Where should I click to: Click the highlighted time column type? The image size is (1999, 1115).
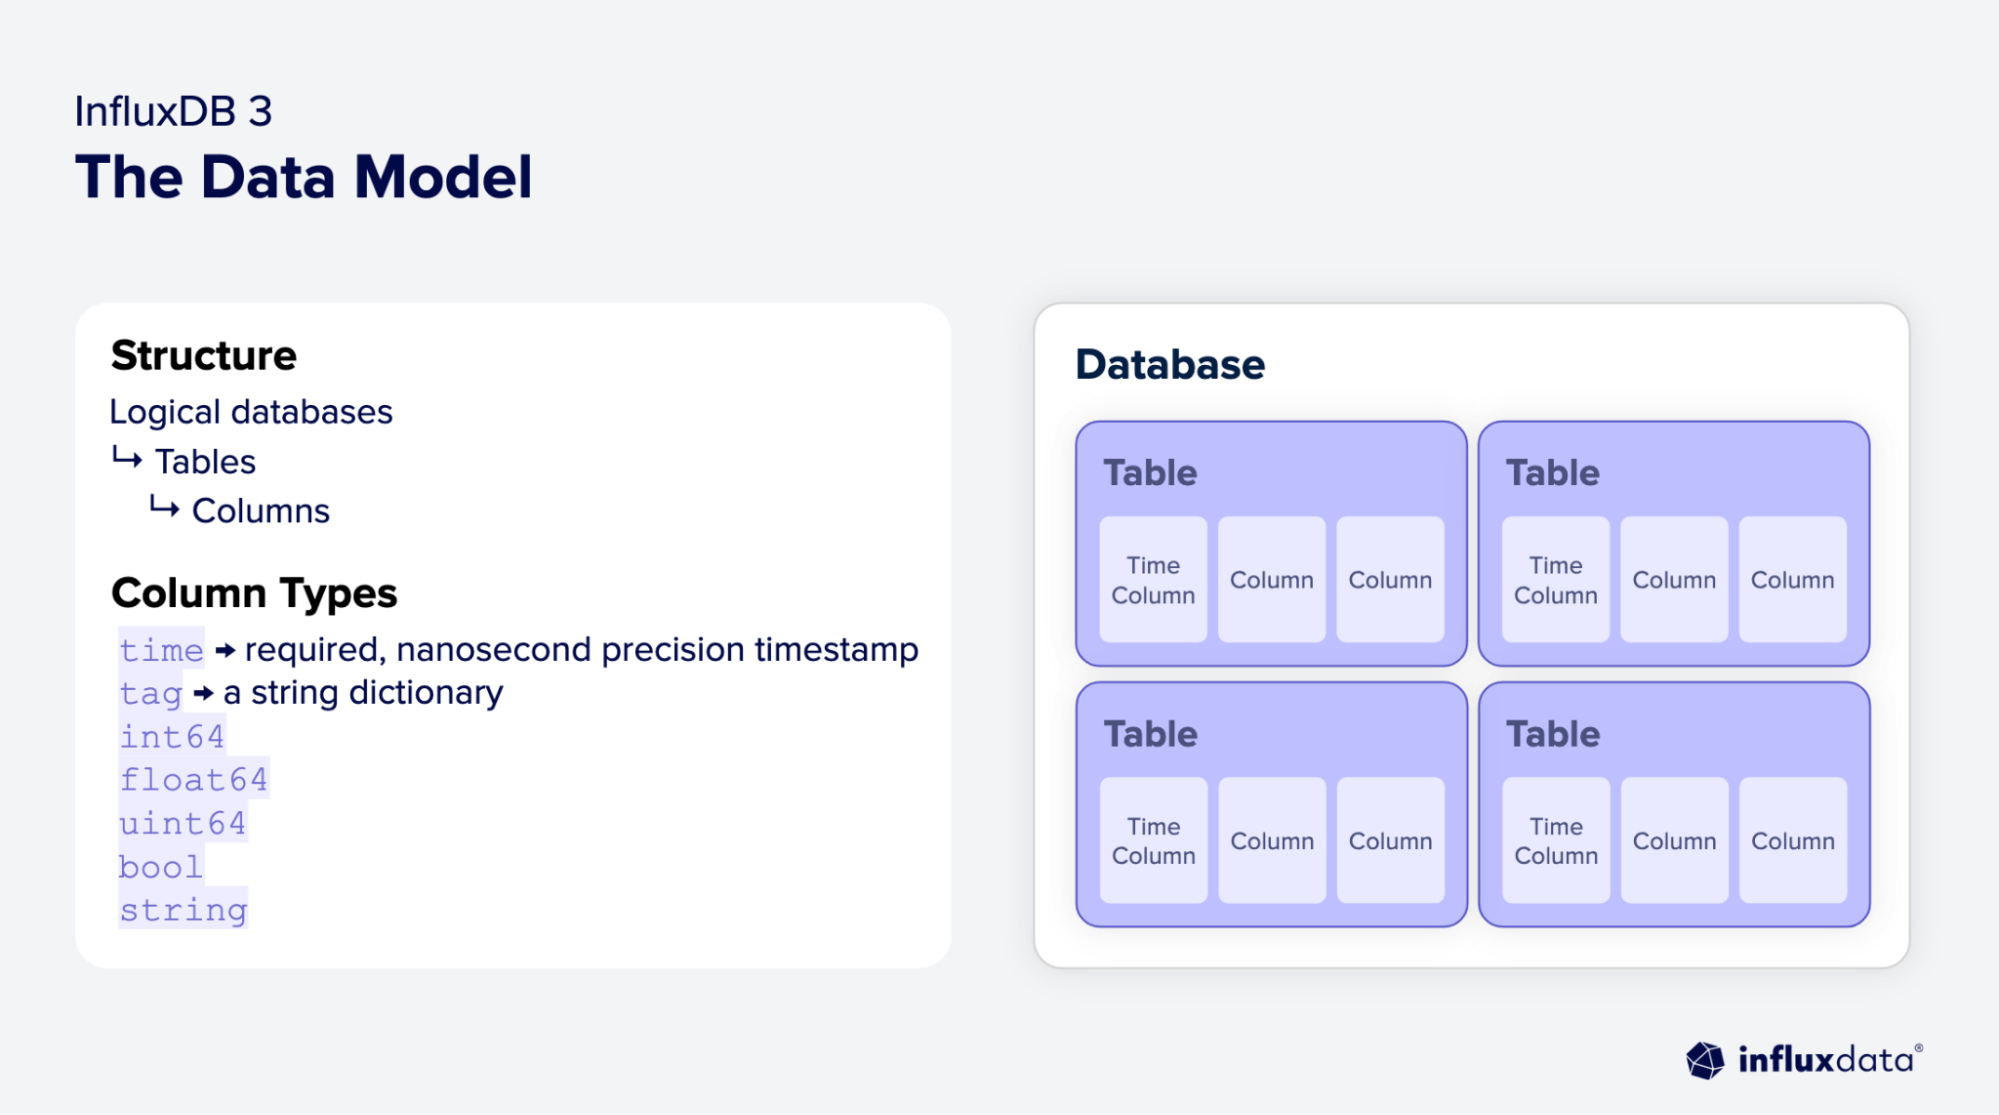pyautogui.click(x=161, y=650)
